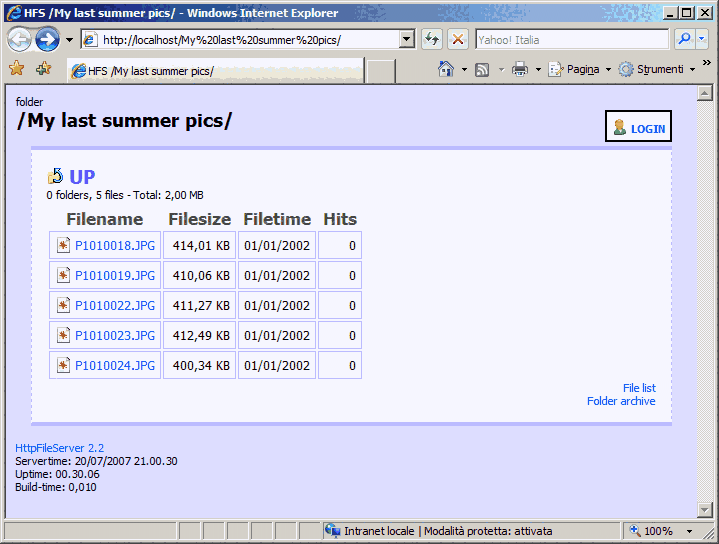Screen dimensions: 719x544
Task: Click the zoom magnifier in status bar
Action: point(635,531)
